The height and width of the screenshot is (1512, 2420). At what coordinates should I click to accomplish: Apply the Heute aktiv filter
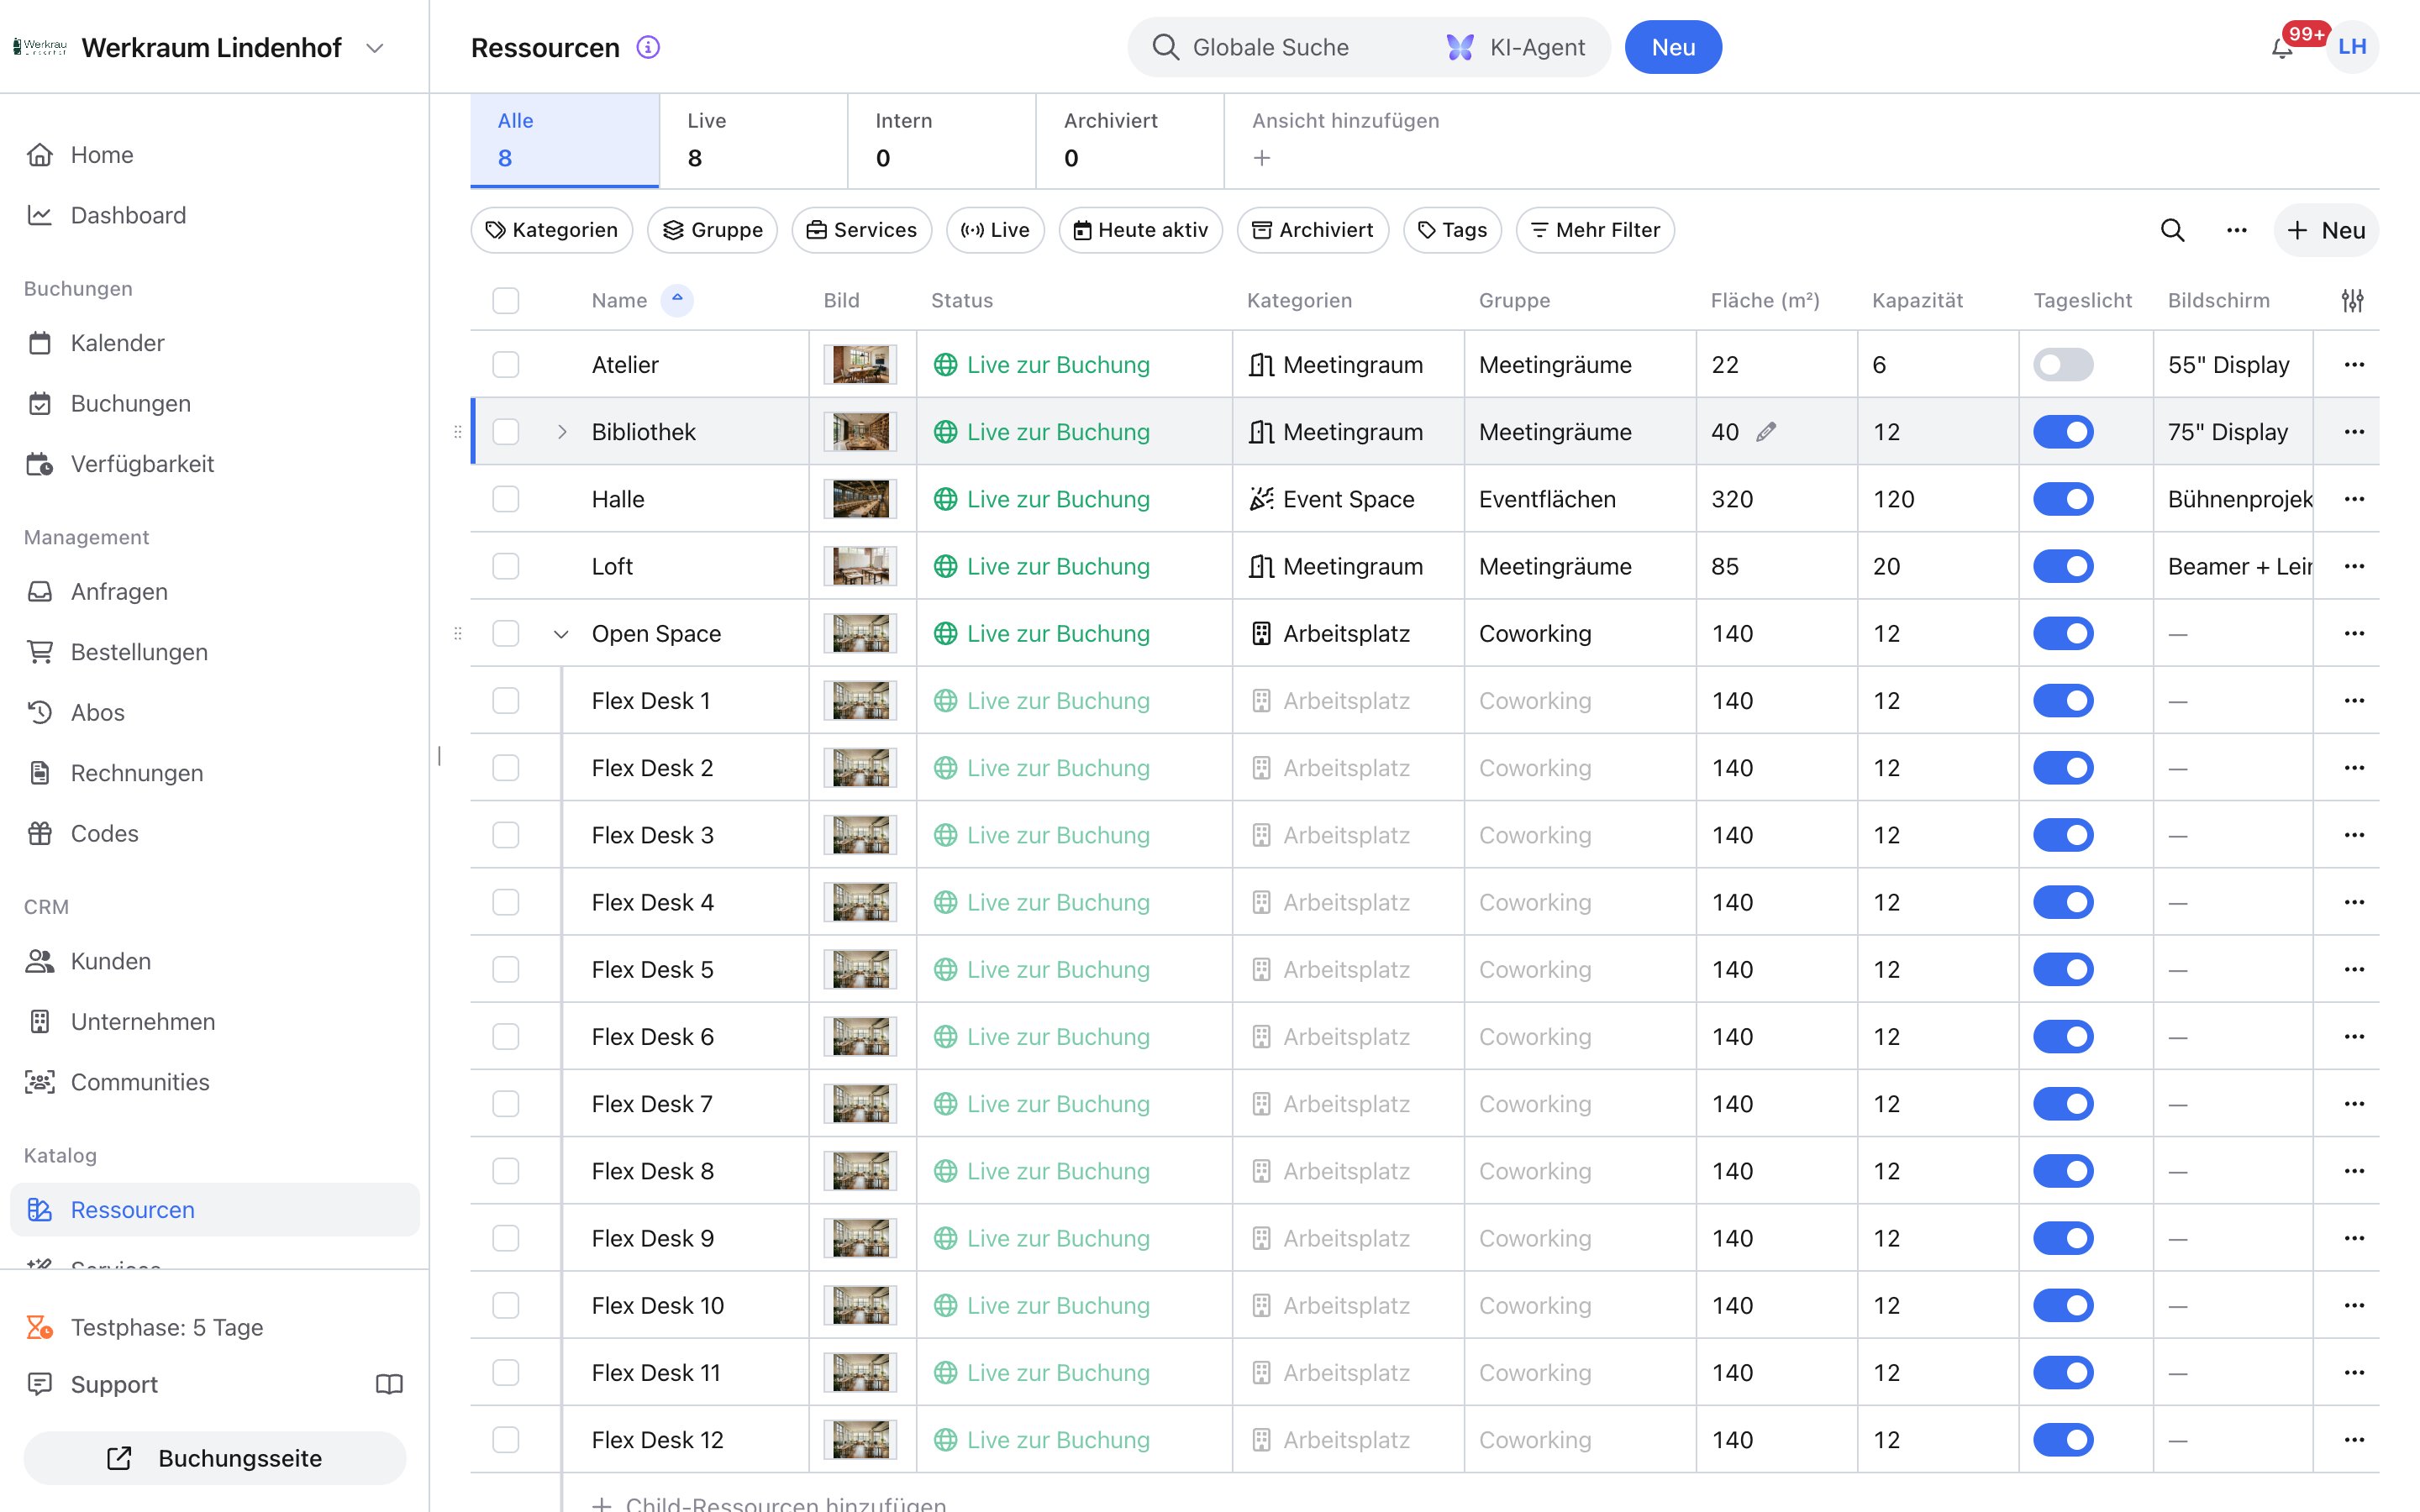point(1140,230)
